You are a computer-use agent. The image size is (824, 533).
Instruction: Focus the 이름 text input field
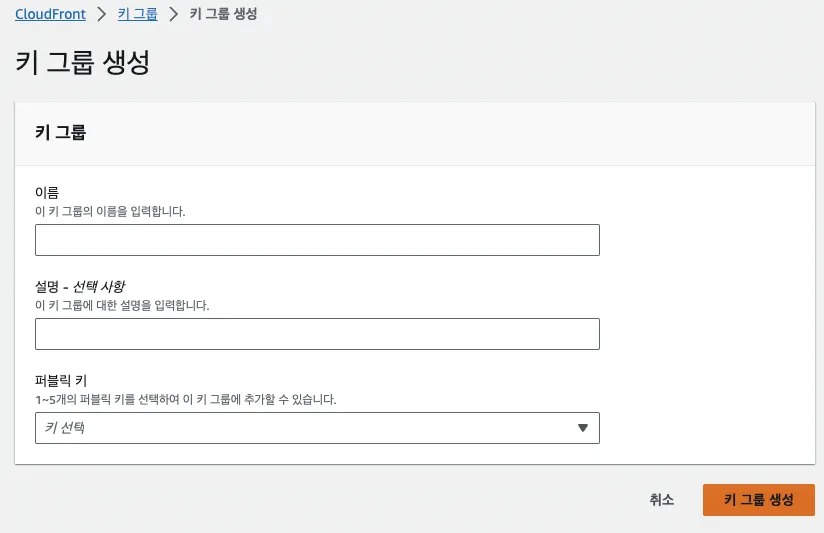tap(317, 240)
